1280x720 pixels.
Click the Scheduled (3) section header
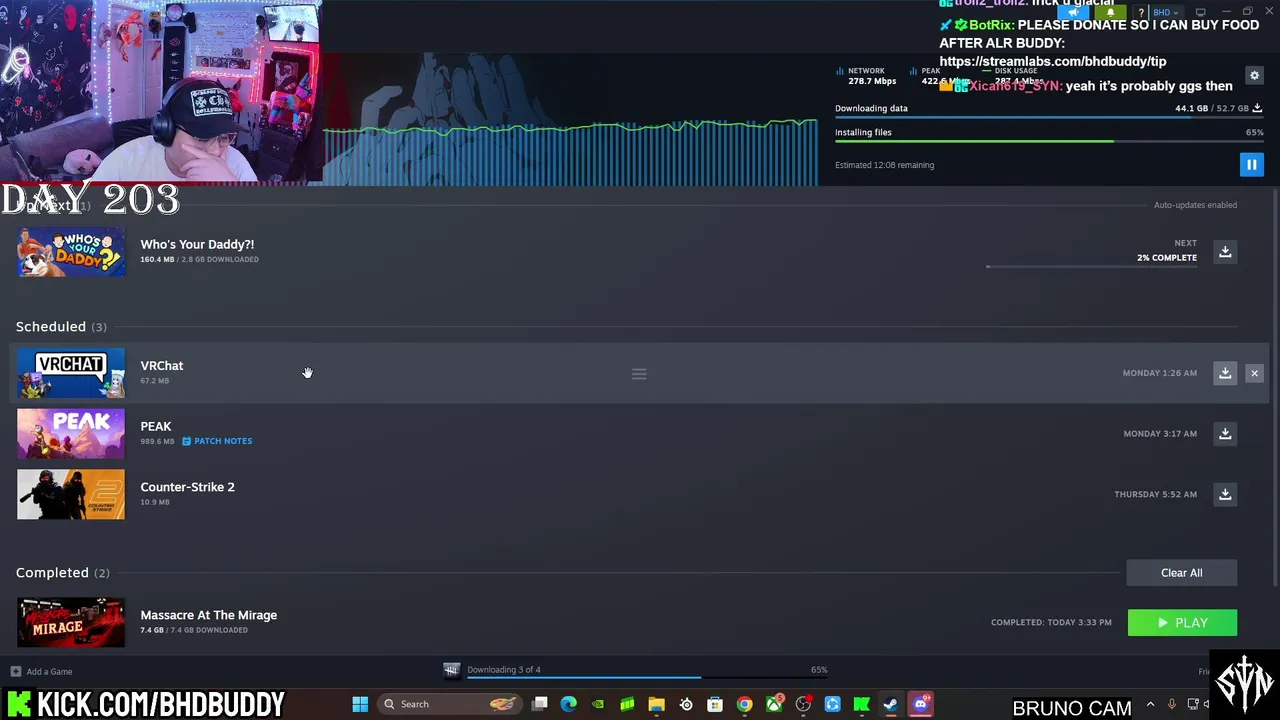point(61,327)
